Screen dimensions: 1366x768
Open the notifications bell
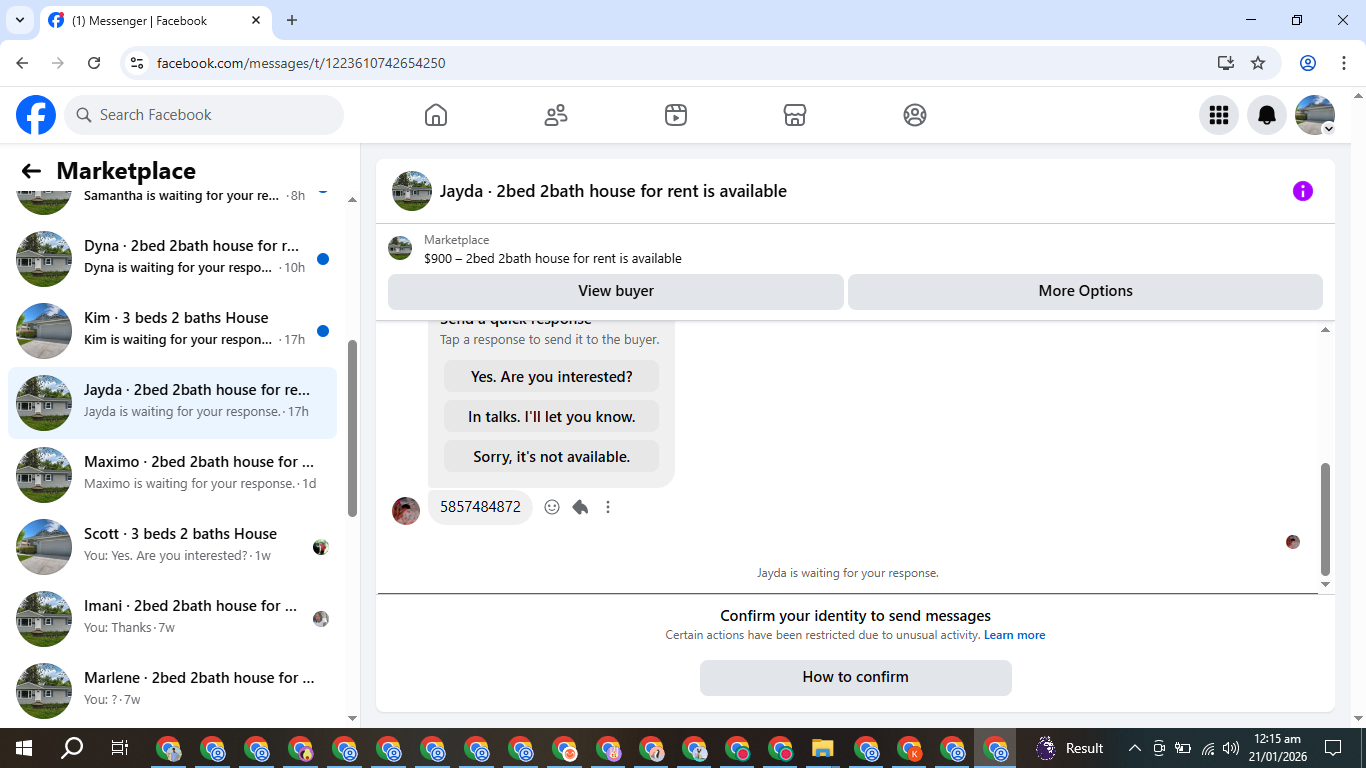pos(1267,115)
